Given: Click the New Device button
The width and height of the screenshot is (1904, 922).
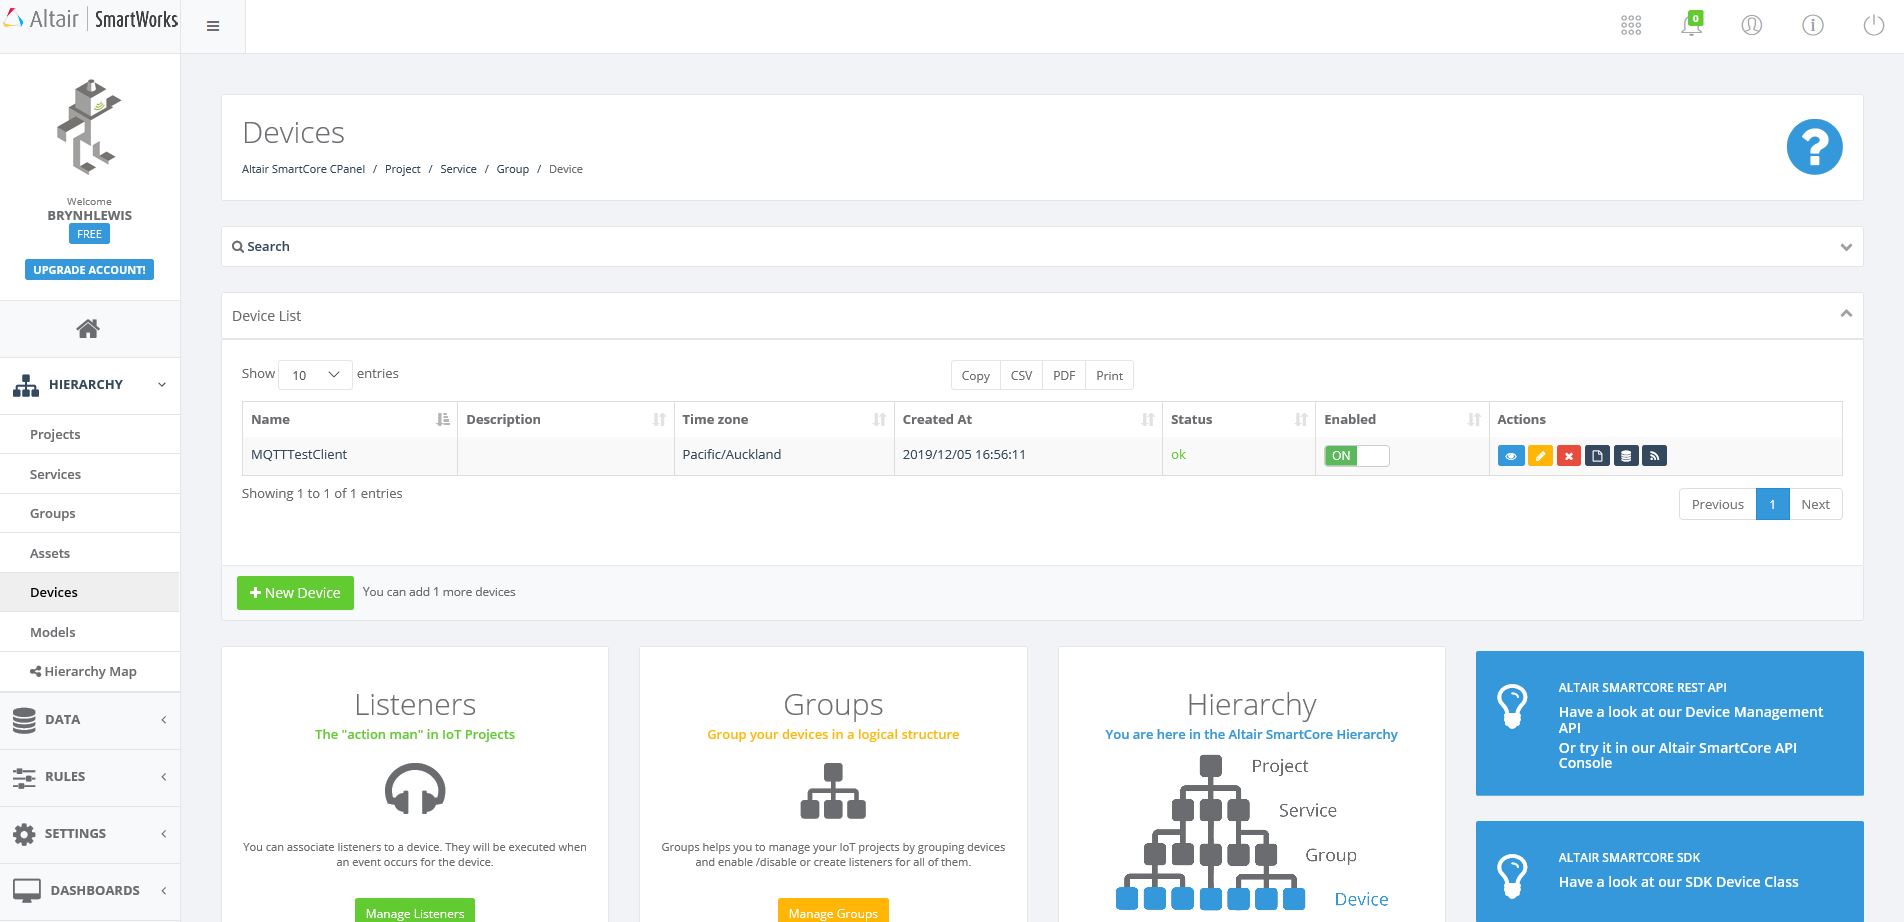Looking at the screenshot, I should 295,593.
